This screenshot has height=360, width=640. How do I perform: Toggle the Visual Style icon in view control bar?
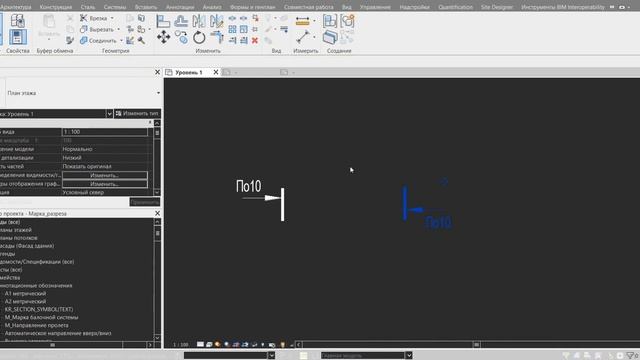tap(209, 344)
